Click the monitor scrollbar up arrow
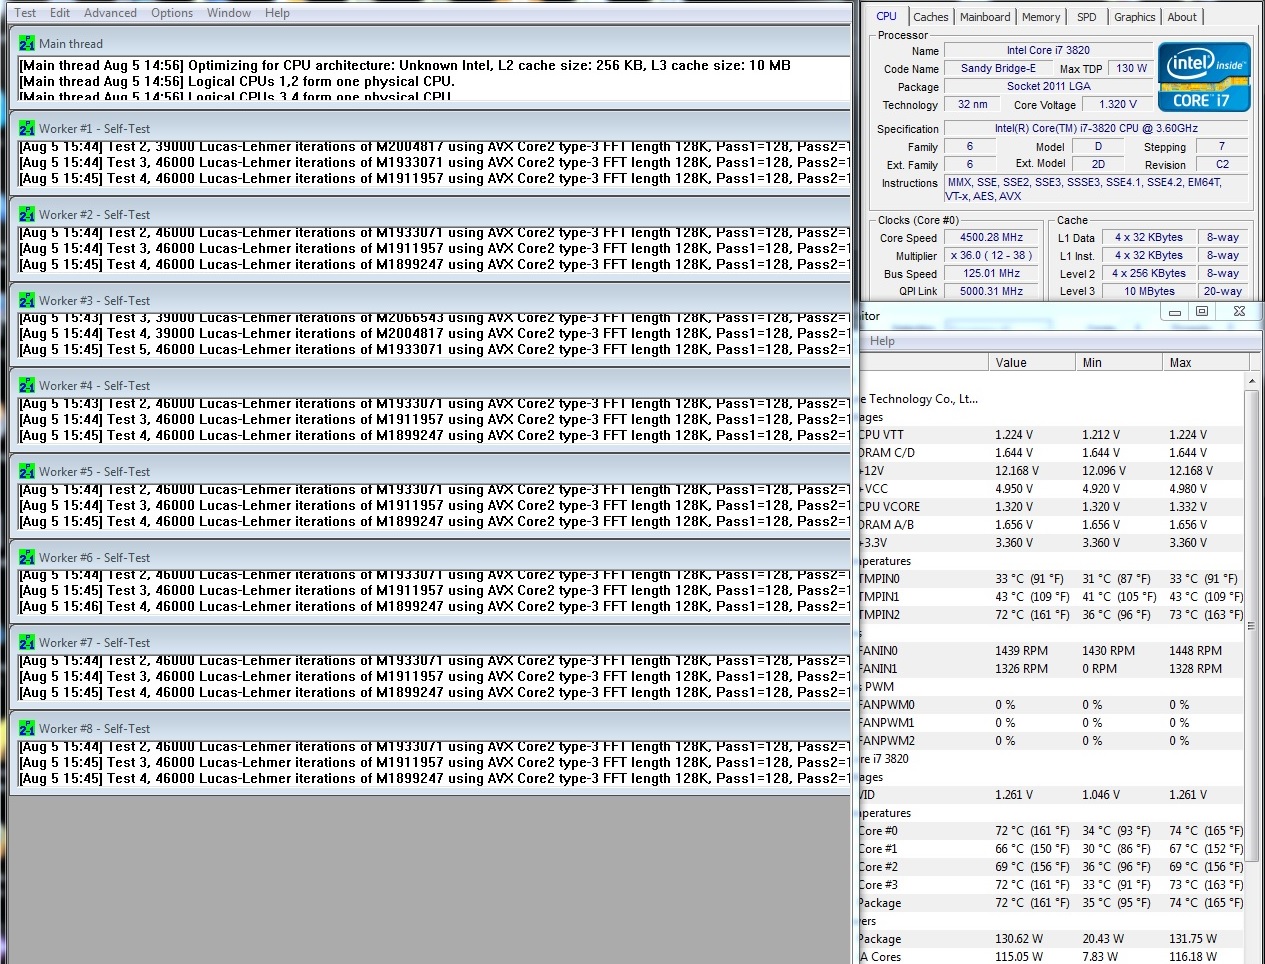 [x=1252, y=382]
